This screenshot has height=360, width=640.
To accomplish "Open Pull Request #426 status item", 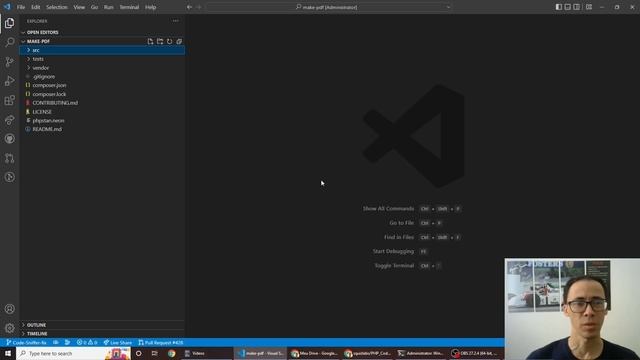I will tap(160, 342).
